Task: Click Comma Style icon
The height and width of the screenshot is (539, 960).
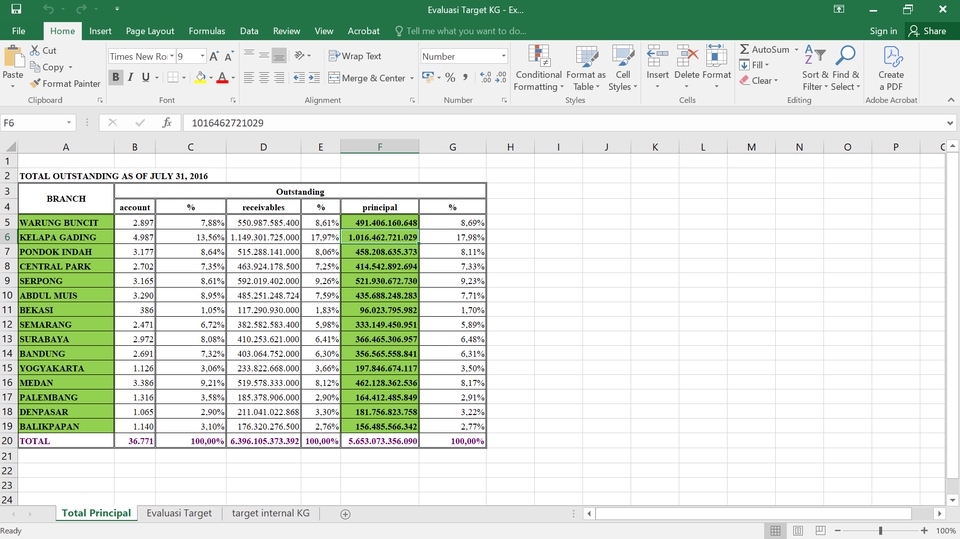Action: (x=465, y=78)
